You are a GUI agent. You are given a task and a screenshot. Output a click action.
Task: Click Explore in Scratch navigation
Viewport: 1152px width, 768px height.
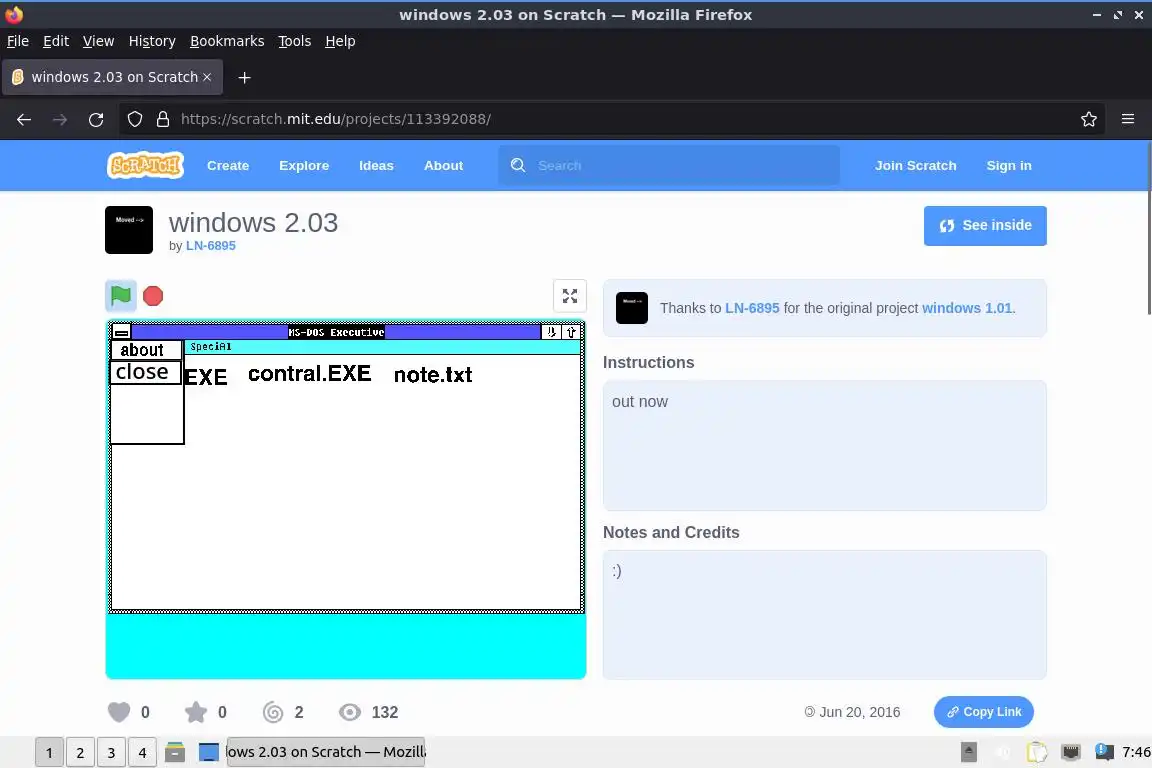304,165
